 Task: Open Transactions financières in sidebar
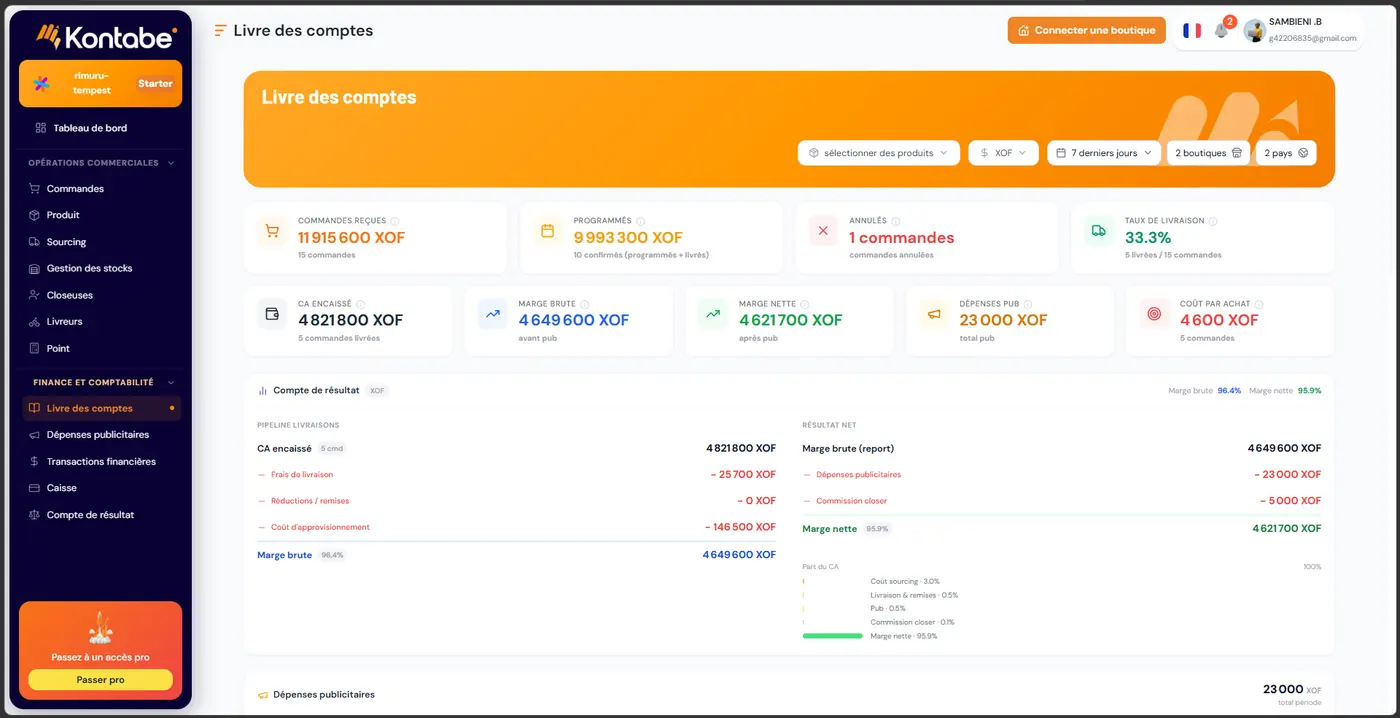coord(101,462)
